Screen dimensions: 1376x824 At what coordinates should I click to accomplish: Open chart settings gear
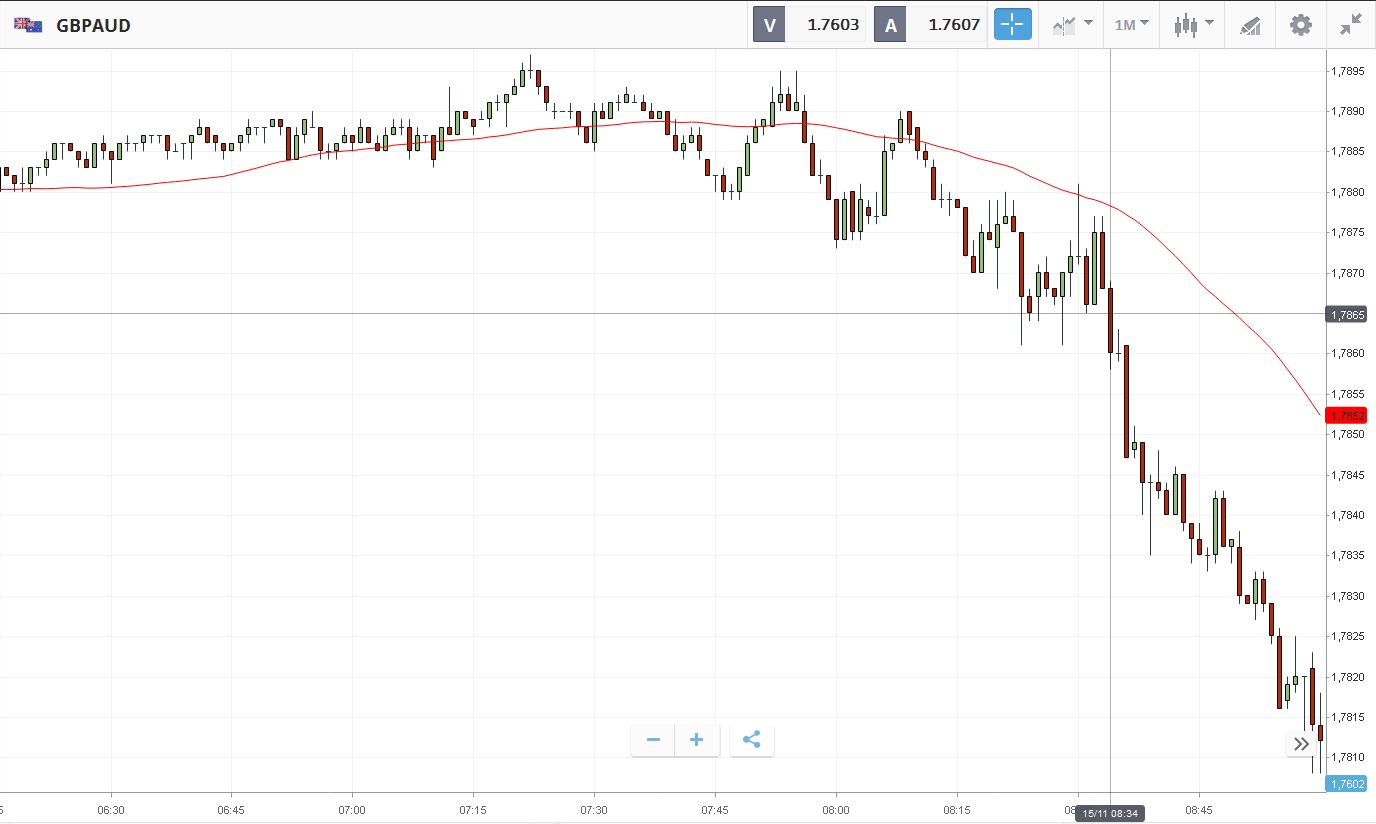(x=1300, y=25)
